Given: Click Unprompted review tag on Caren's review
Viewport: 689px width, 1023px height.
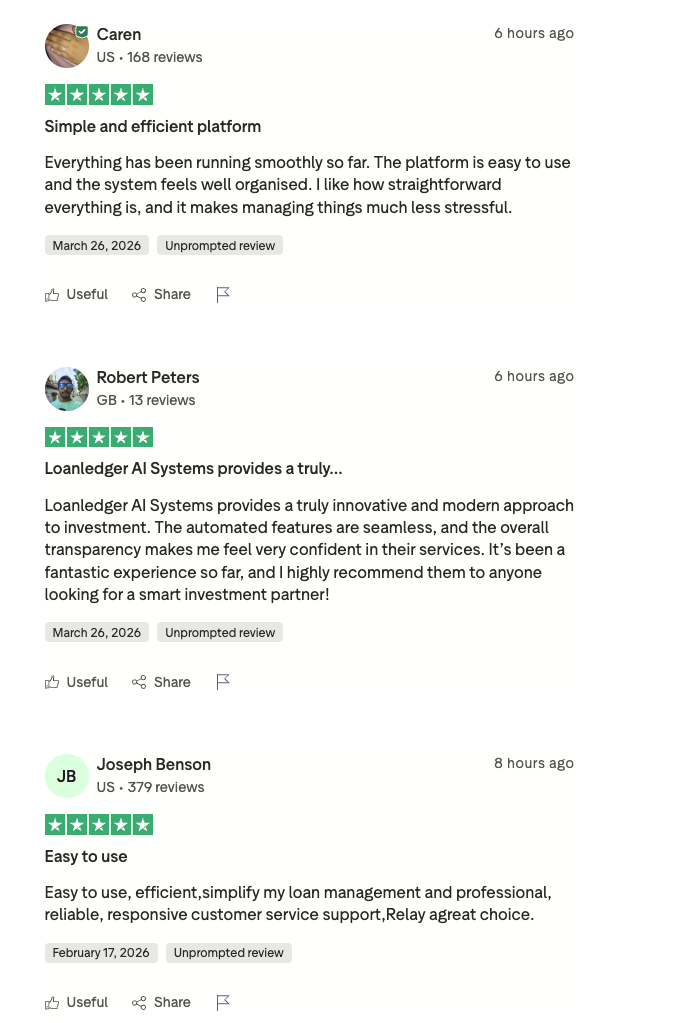Looking at the screenshot, I should (x=220, y=246).
